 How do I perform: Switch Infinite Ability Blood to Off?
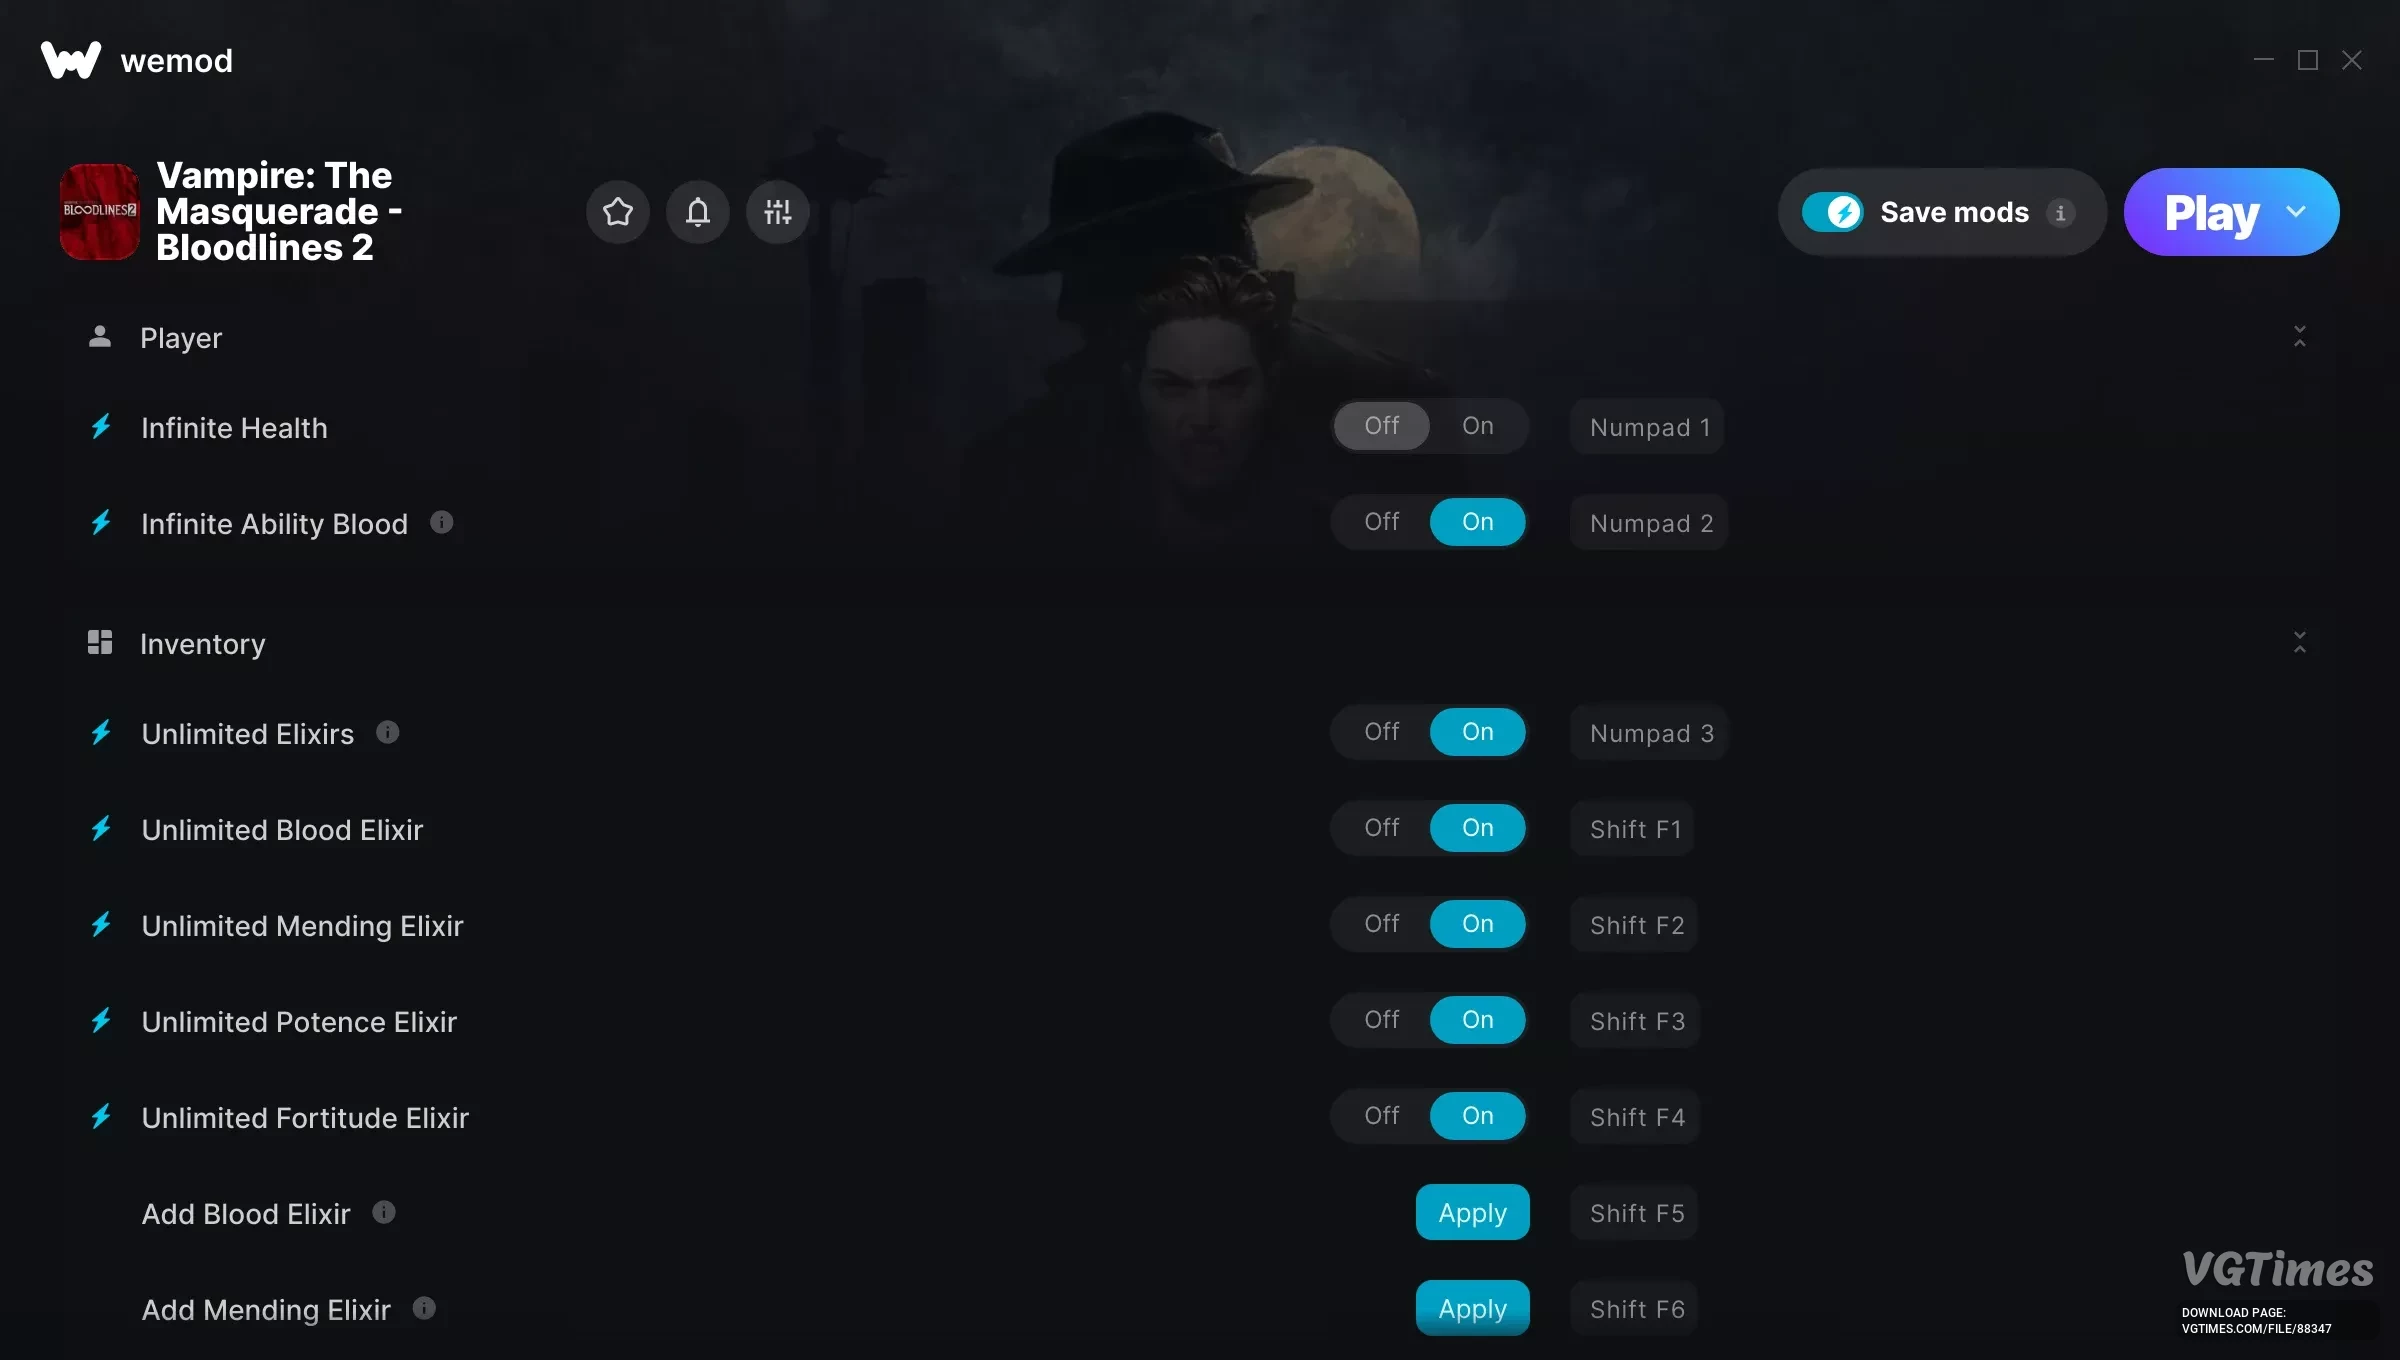tap(1382, 522)
